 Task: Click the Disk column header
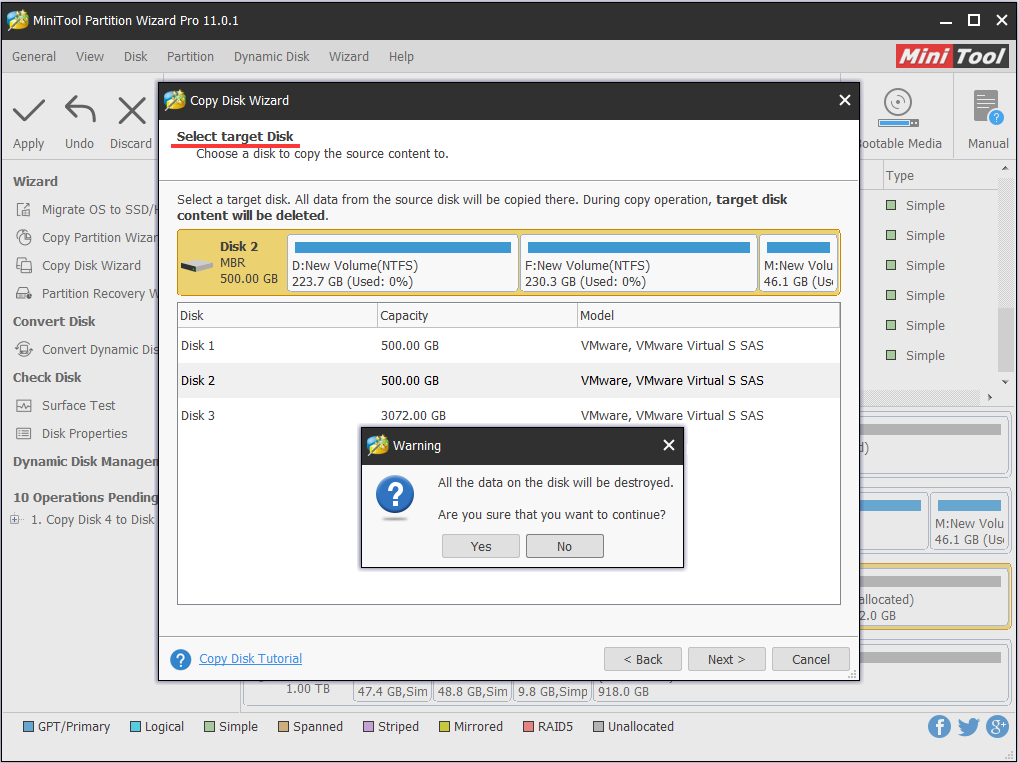(x=277, y=315)
